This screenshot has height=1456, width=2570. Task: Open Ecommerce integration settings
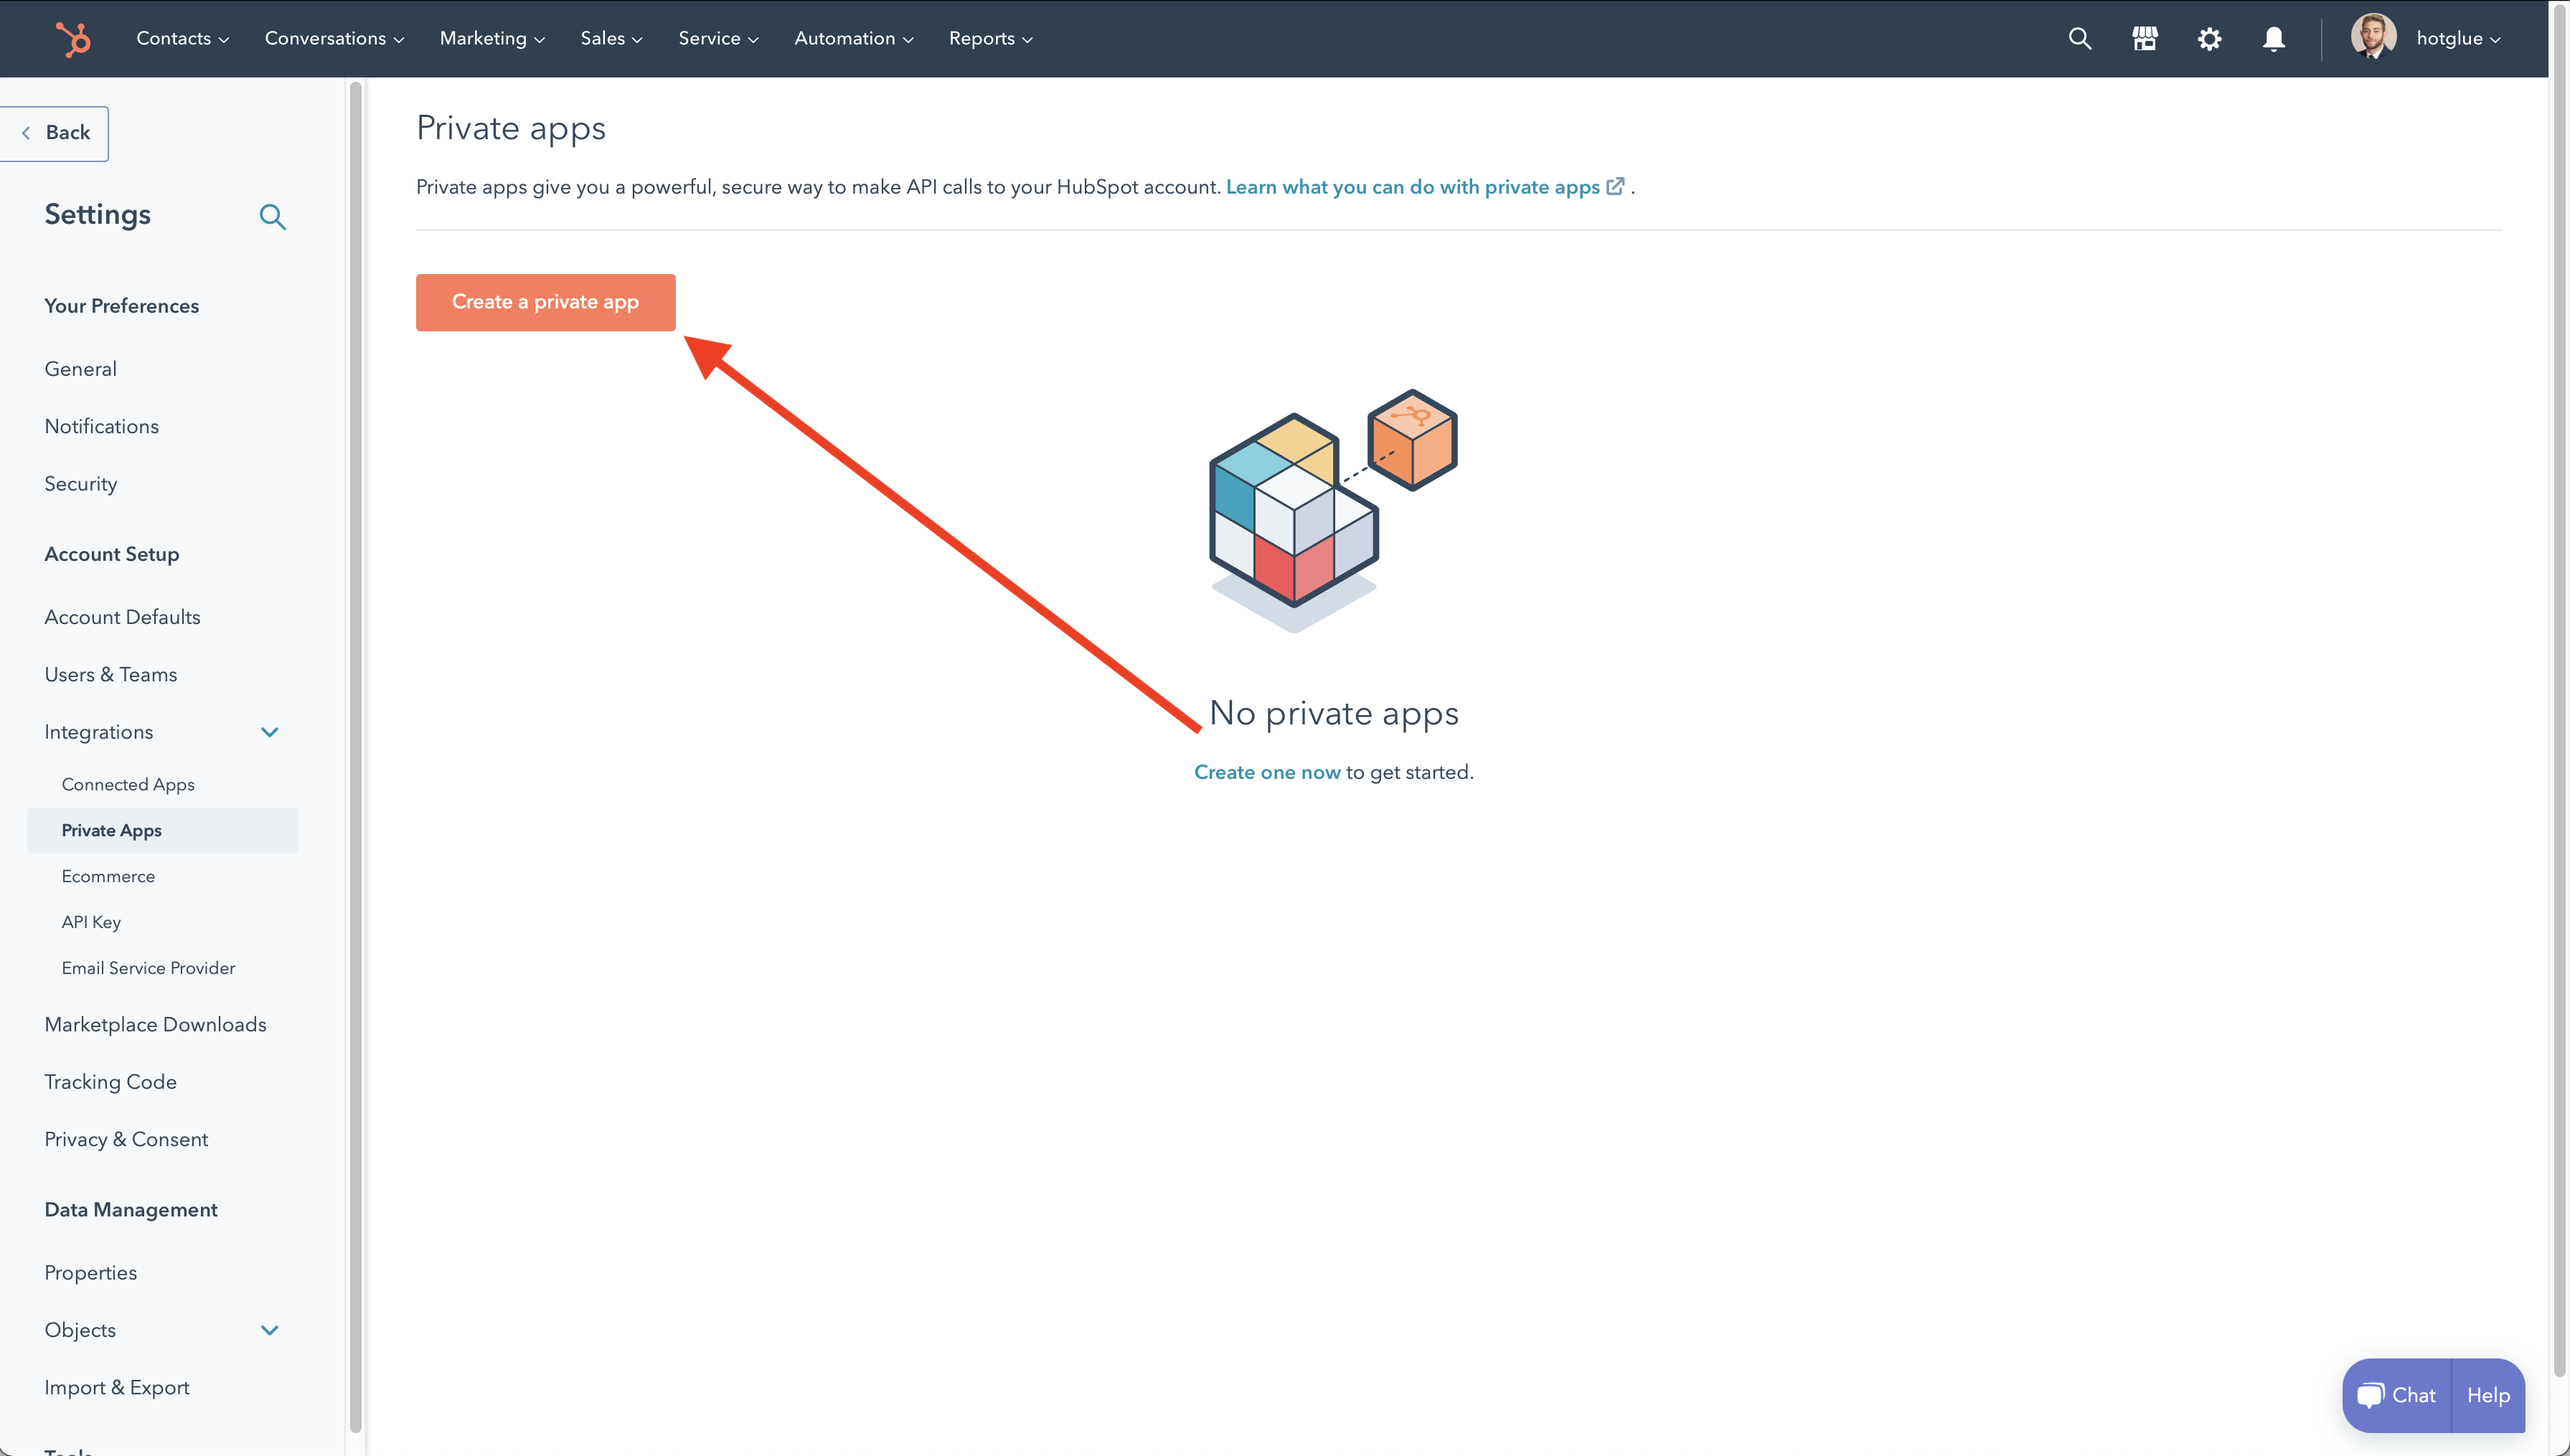click(x=108, y=876)
